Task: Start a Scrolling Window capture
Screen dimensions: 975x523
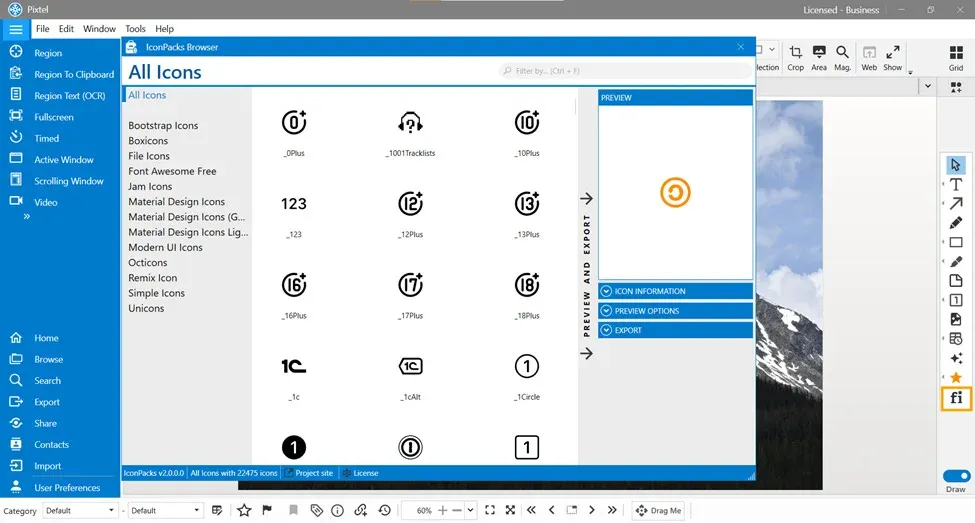Action: 68,181
